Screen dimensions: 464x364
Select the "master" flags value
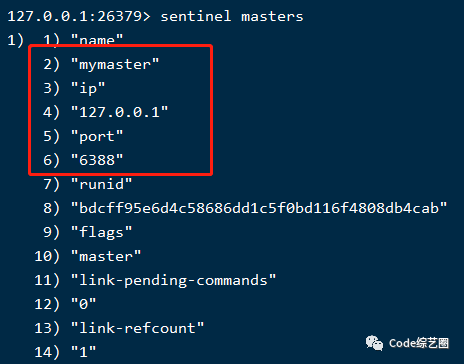click(106, 256)
